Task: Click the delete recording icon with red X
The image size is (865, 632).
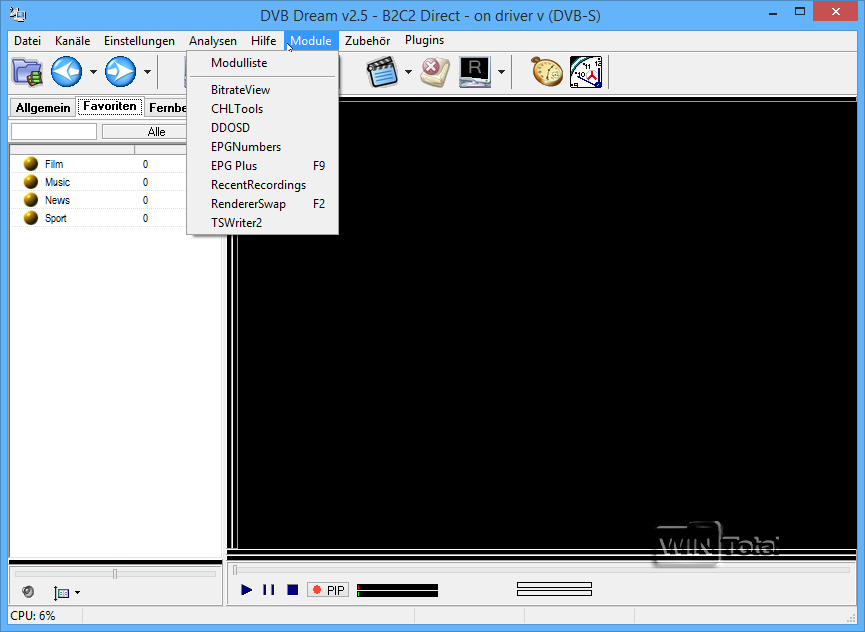Action: (x=435, y=72)
